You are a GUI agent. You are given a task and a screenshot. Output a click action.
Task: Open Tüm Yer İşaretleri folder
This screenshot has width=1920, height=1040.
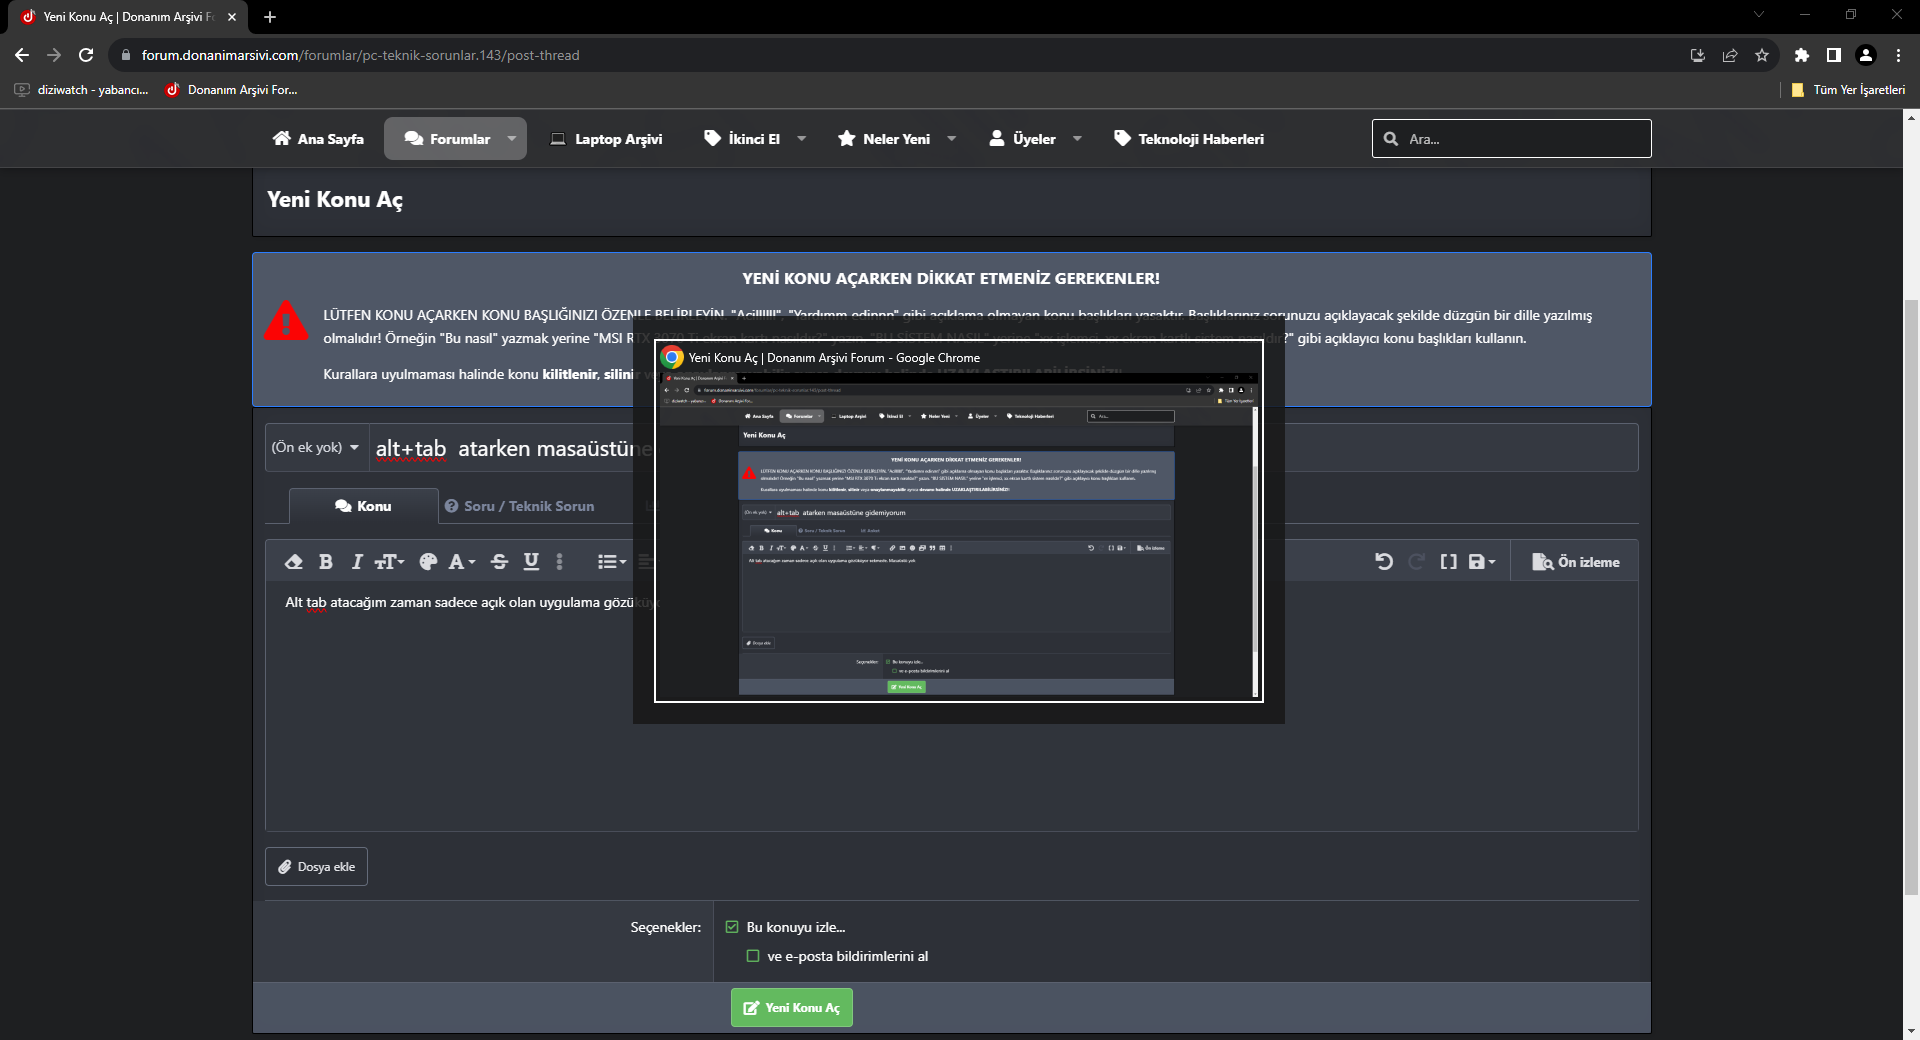click(x=1848, y=90)
